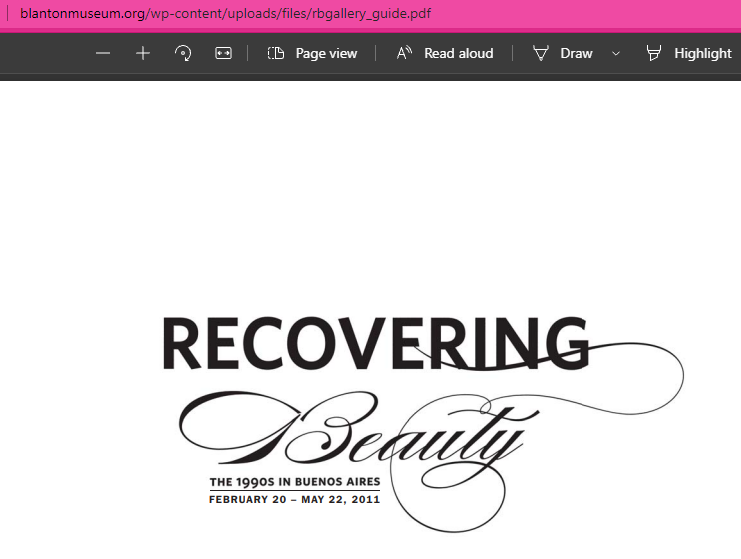Click the RECOVERING title text
This screenshot has height=559, width=741.
pos(376,343)
